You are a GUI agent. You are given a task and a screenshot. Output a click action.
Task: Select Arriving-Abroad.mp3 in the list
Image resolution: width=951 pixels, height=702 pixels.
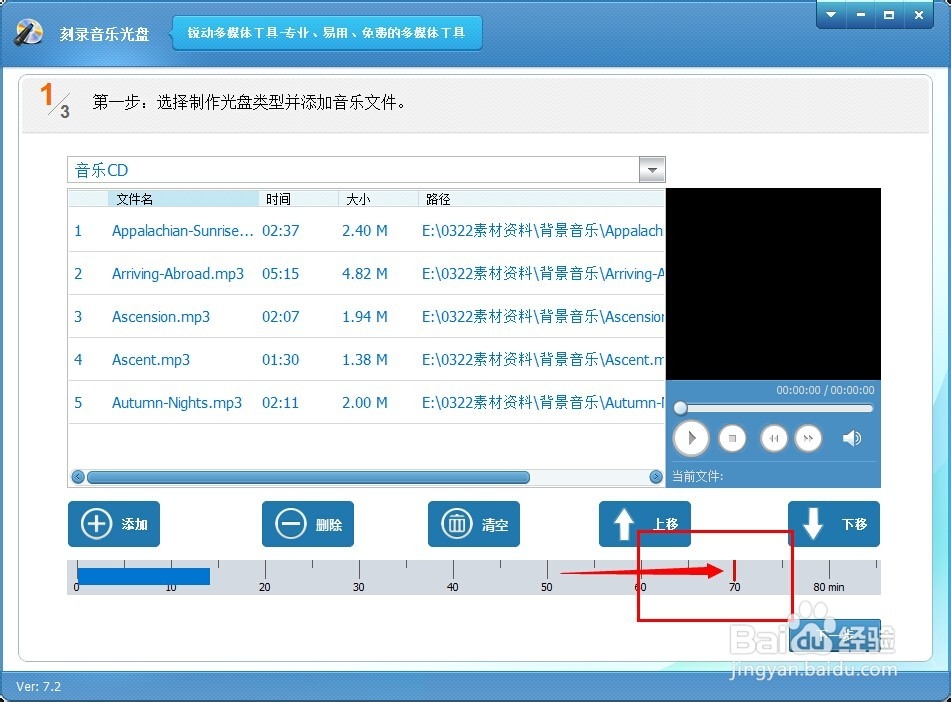(366, 274)
